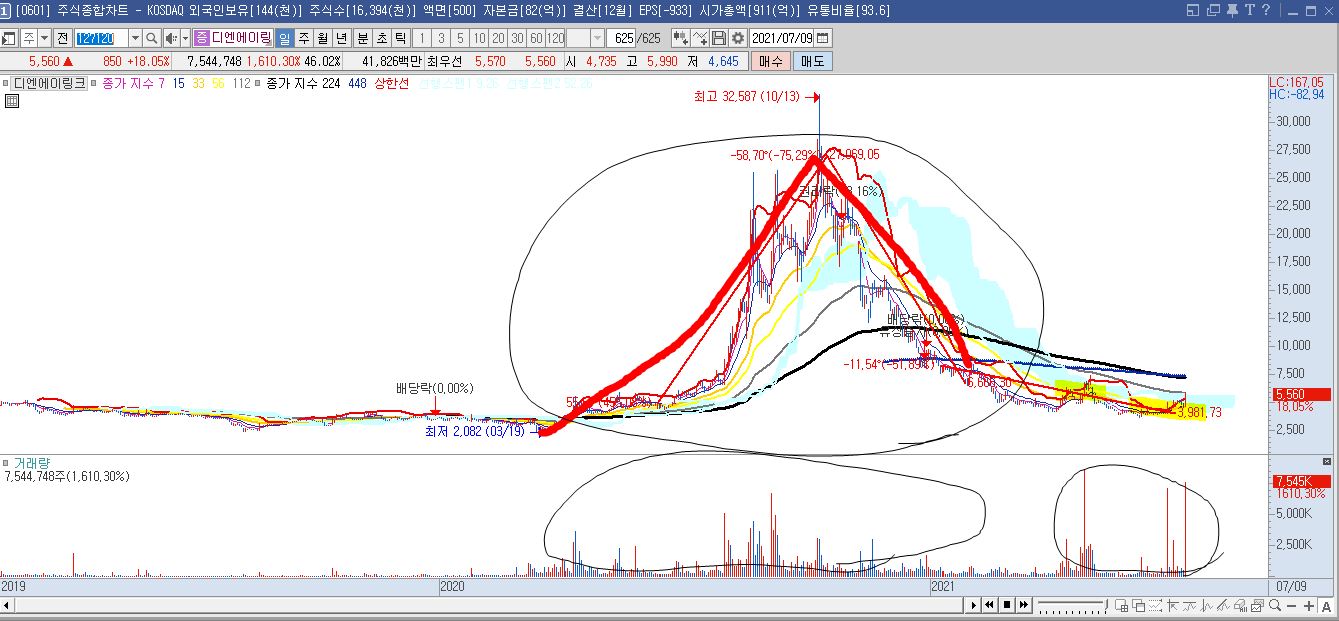This screenshot has height=621, width=1339.
Task: Click the chart capture icon in bottom toolbar
Action: (x=1257, y=606)
